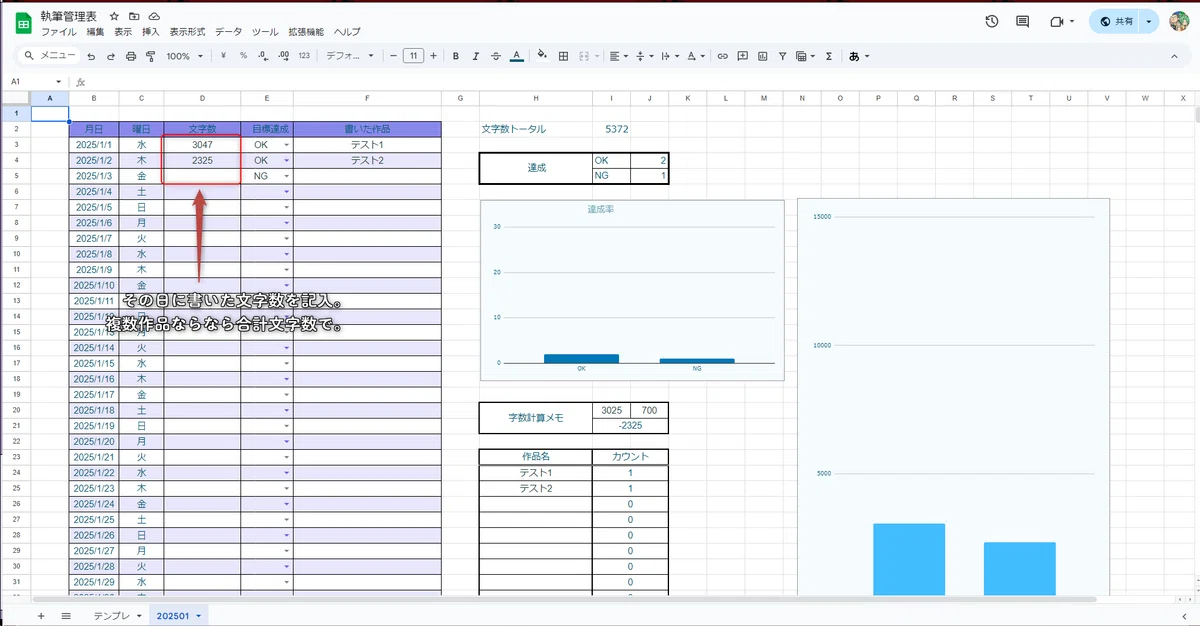Screen dimensions: 1200x626
Task: Open more number formats 123
Action: (x=304, y=56)
